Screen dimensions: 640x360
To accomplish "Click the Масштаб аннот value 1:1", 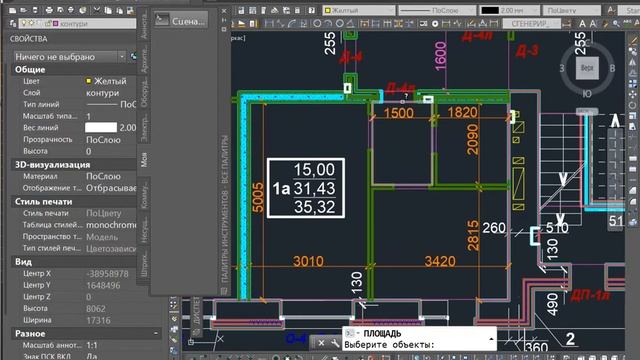I will pos(92,345).
